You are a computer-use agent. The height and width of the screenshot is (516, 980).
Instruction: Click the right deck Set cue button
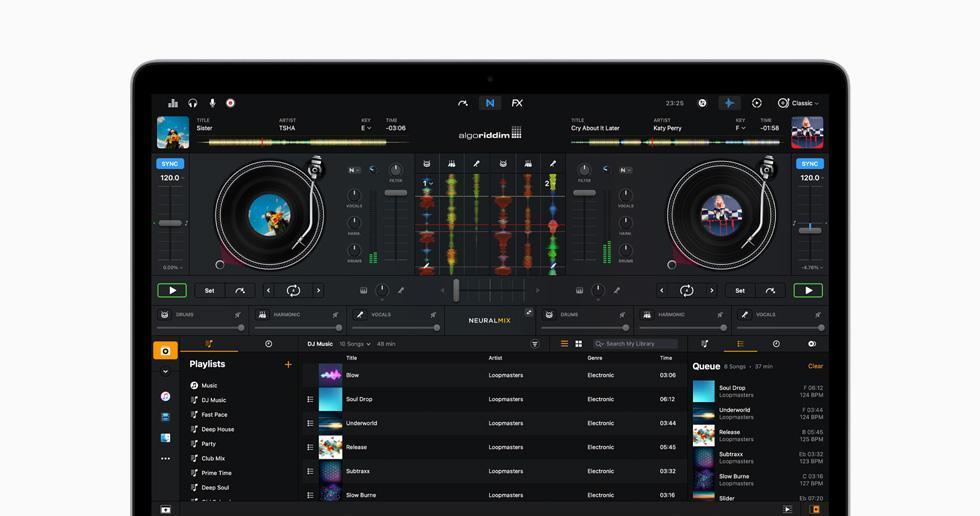coord(740,290)
